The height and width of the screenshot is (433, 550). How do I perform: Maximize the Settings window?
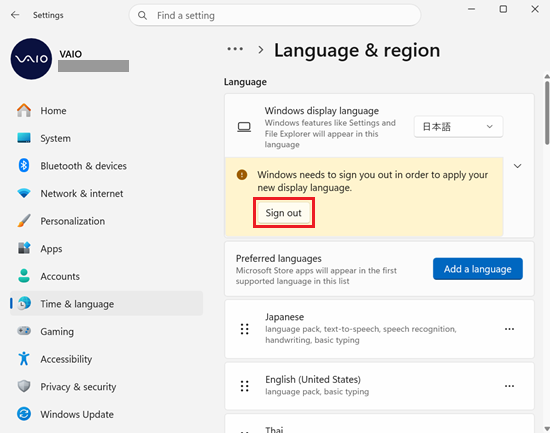tap(503, 9)
